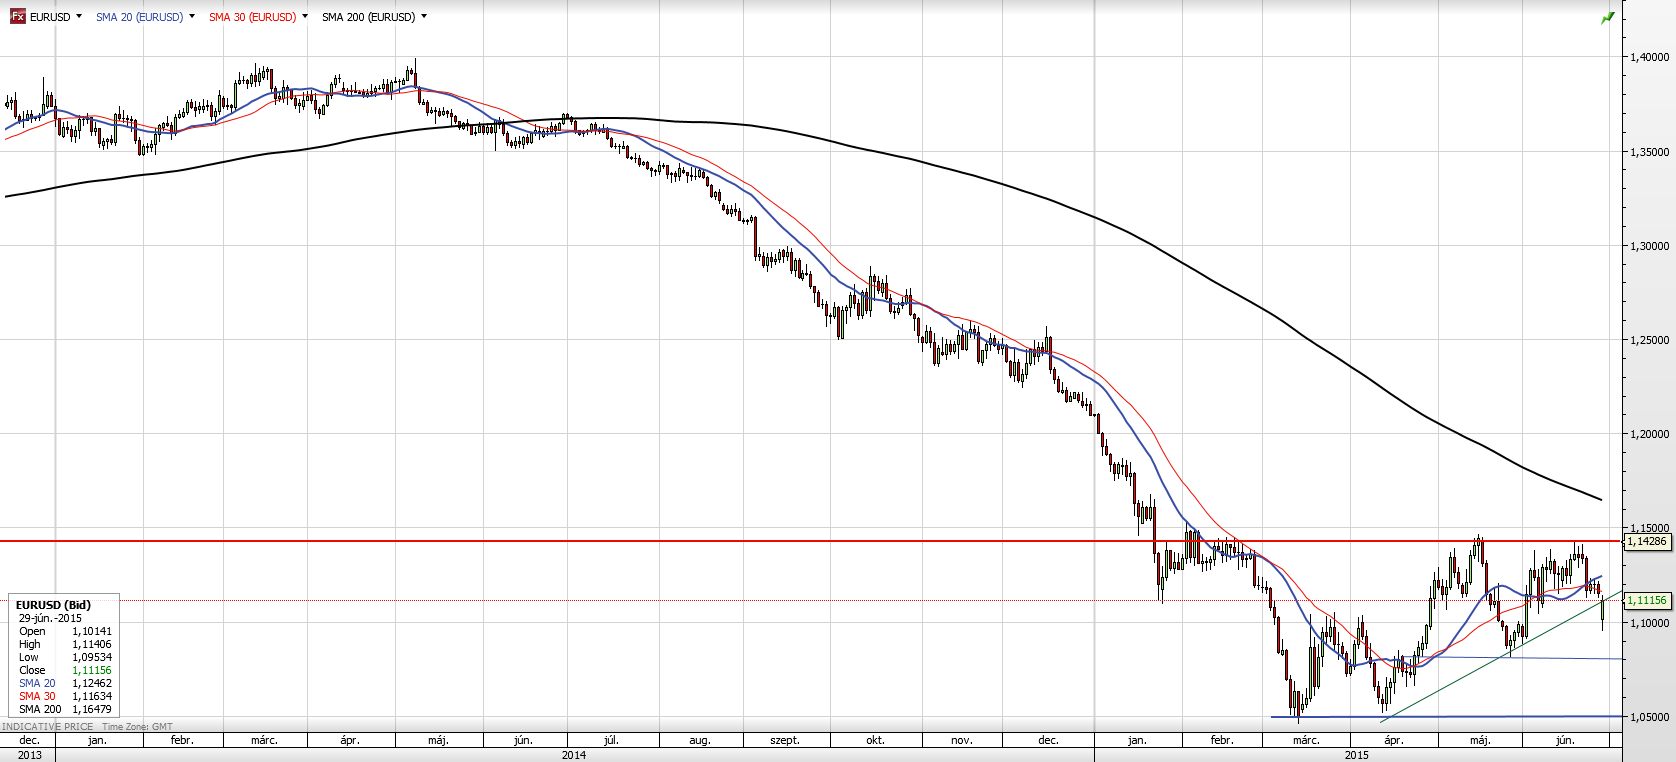Expand the SMA 200 (EURUSD) dropdown
Viewport: 1676px width, 762px height.
click(x=424, y=16)
